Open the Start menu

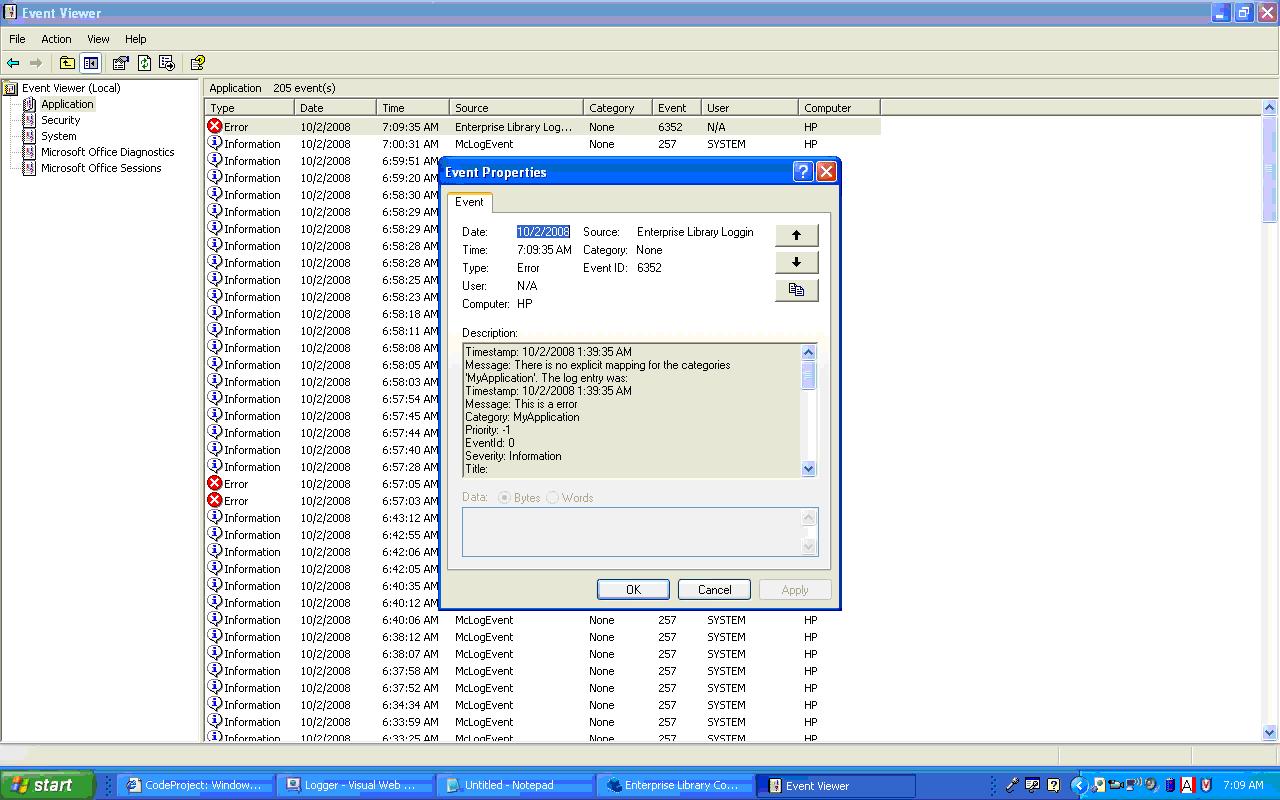click(x=47, y=785)
